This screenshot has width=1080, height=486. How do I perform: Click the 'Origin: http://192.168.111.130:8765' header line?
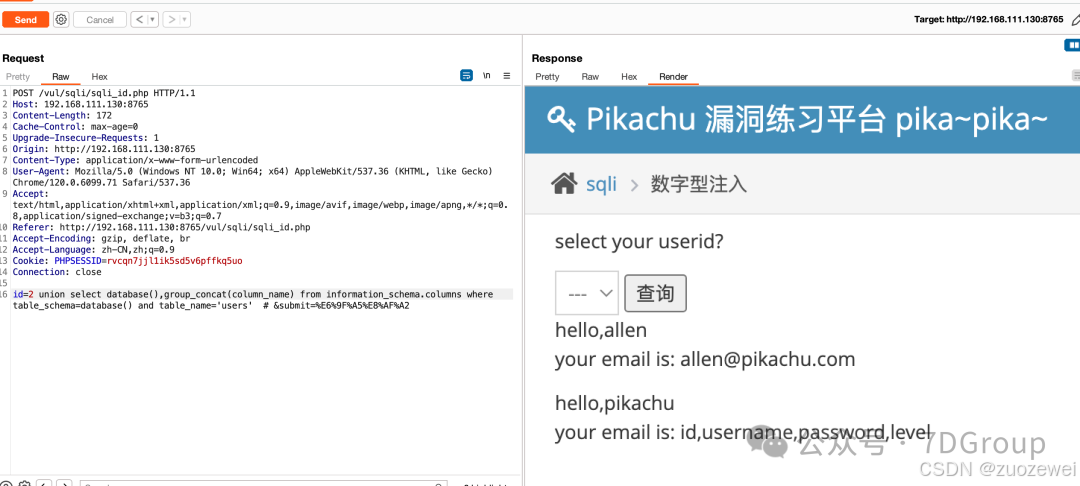point(104,149)
